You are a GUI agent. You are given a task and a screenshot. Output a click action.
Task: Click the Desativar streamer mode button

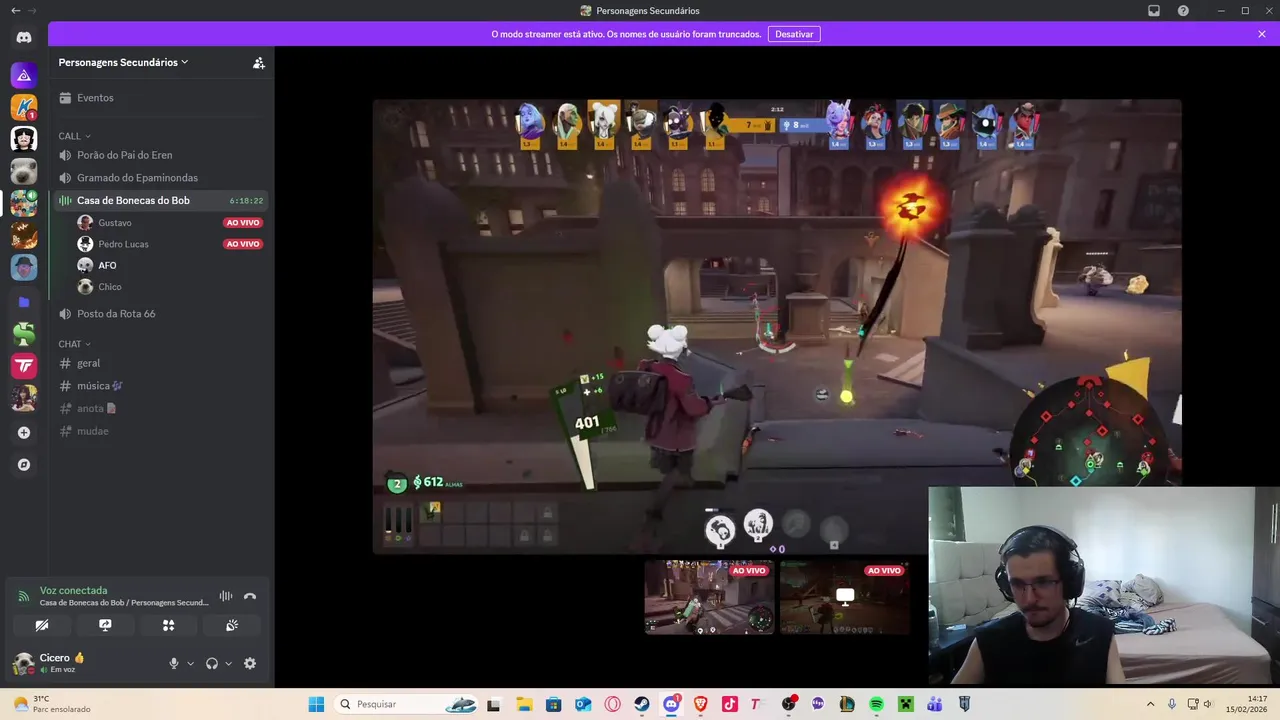[x=794, y=34]
